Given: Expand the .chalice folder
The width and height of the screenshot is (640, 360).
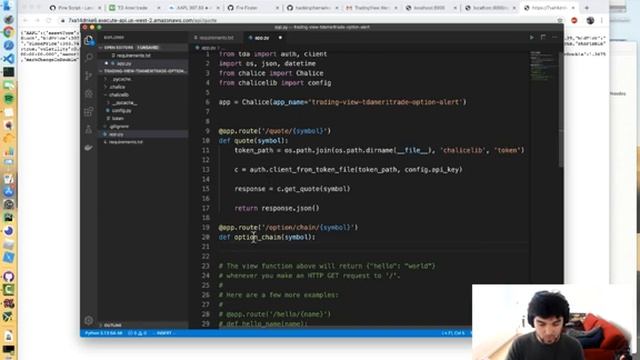Looking at the screenshot, I should pyautogui.click(x=117, y=87).
